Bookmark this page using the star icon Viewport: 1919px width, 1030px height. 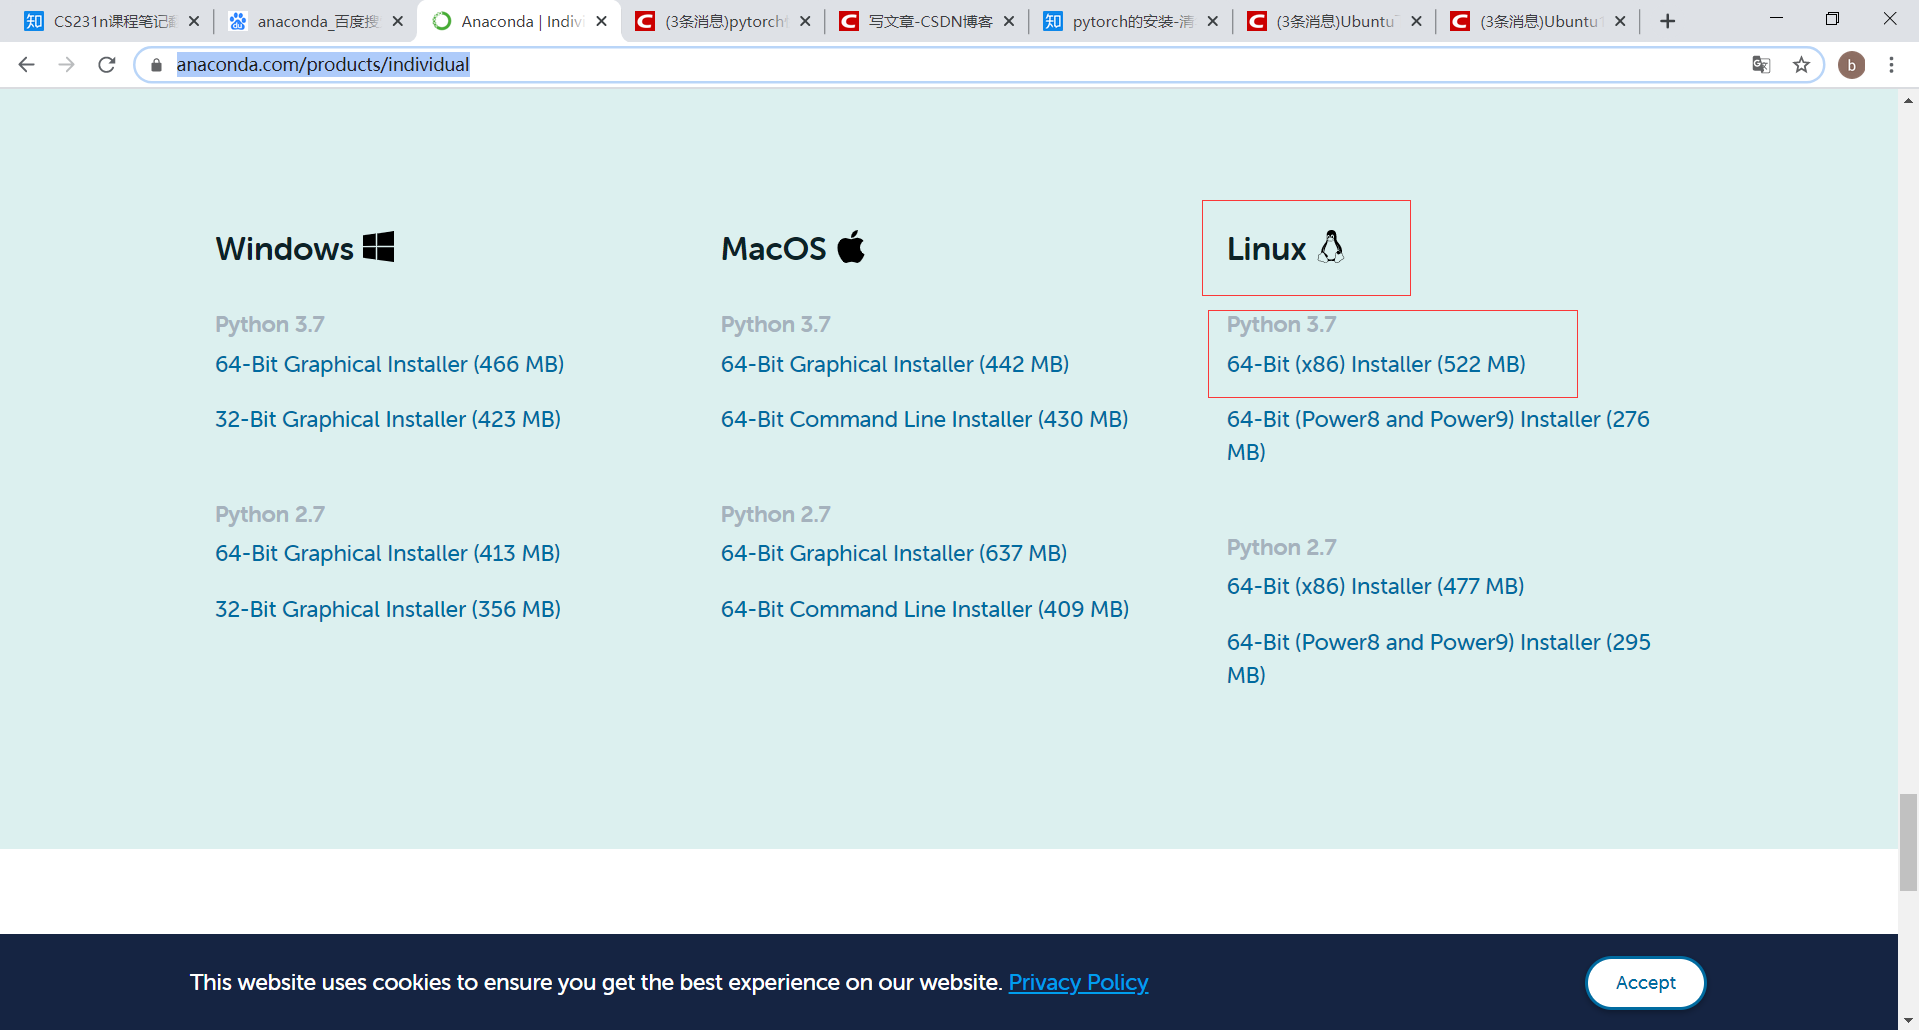pos(1802,64)
